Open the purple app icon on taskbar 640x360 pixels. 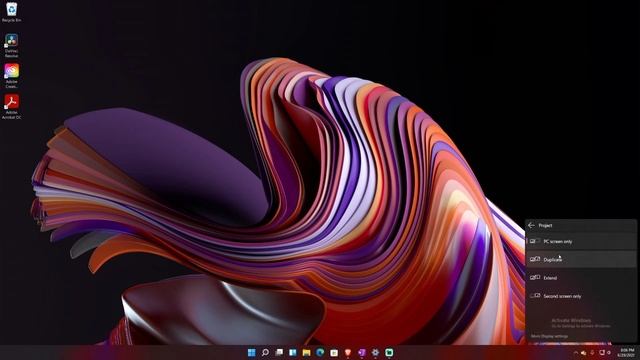click(x=362, y=352)
